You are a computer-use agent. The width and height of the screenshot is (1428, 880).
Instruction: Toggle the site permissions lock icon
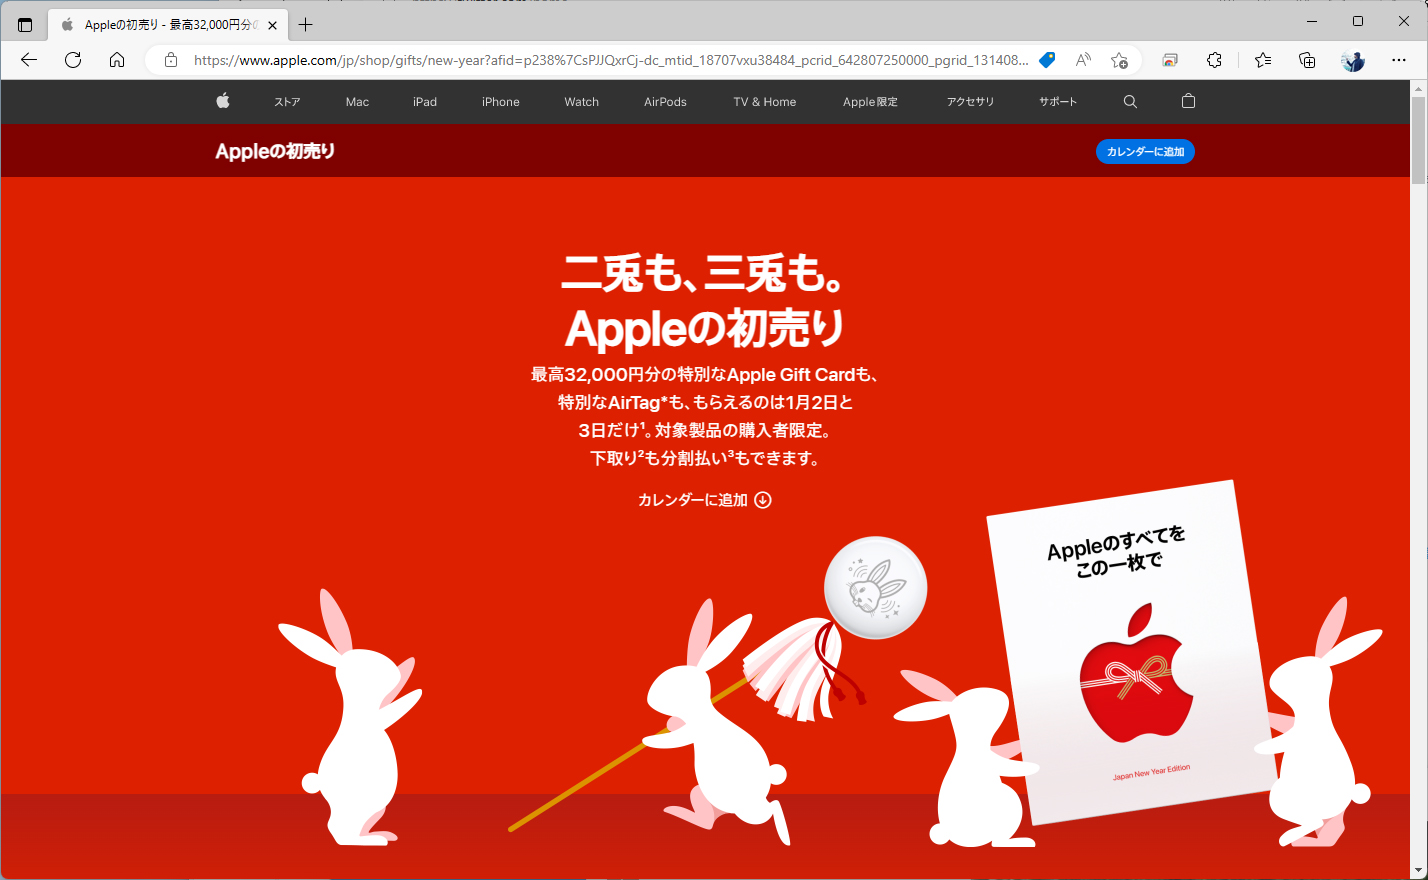click(x=170, y=60)
